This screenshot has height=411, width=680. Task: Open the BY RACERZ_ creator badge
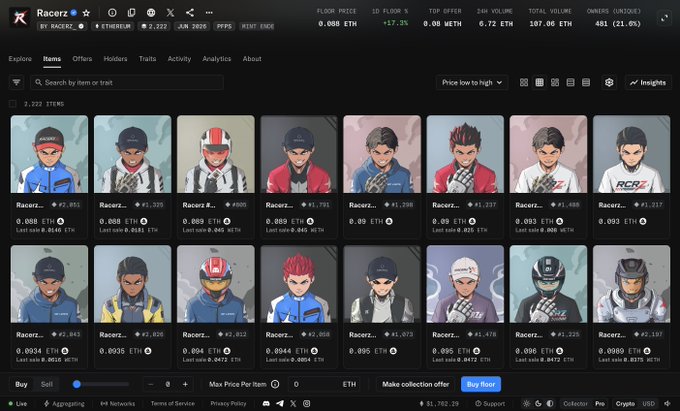coord(62,26)
